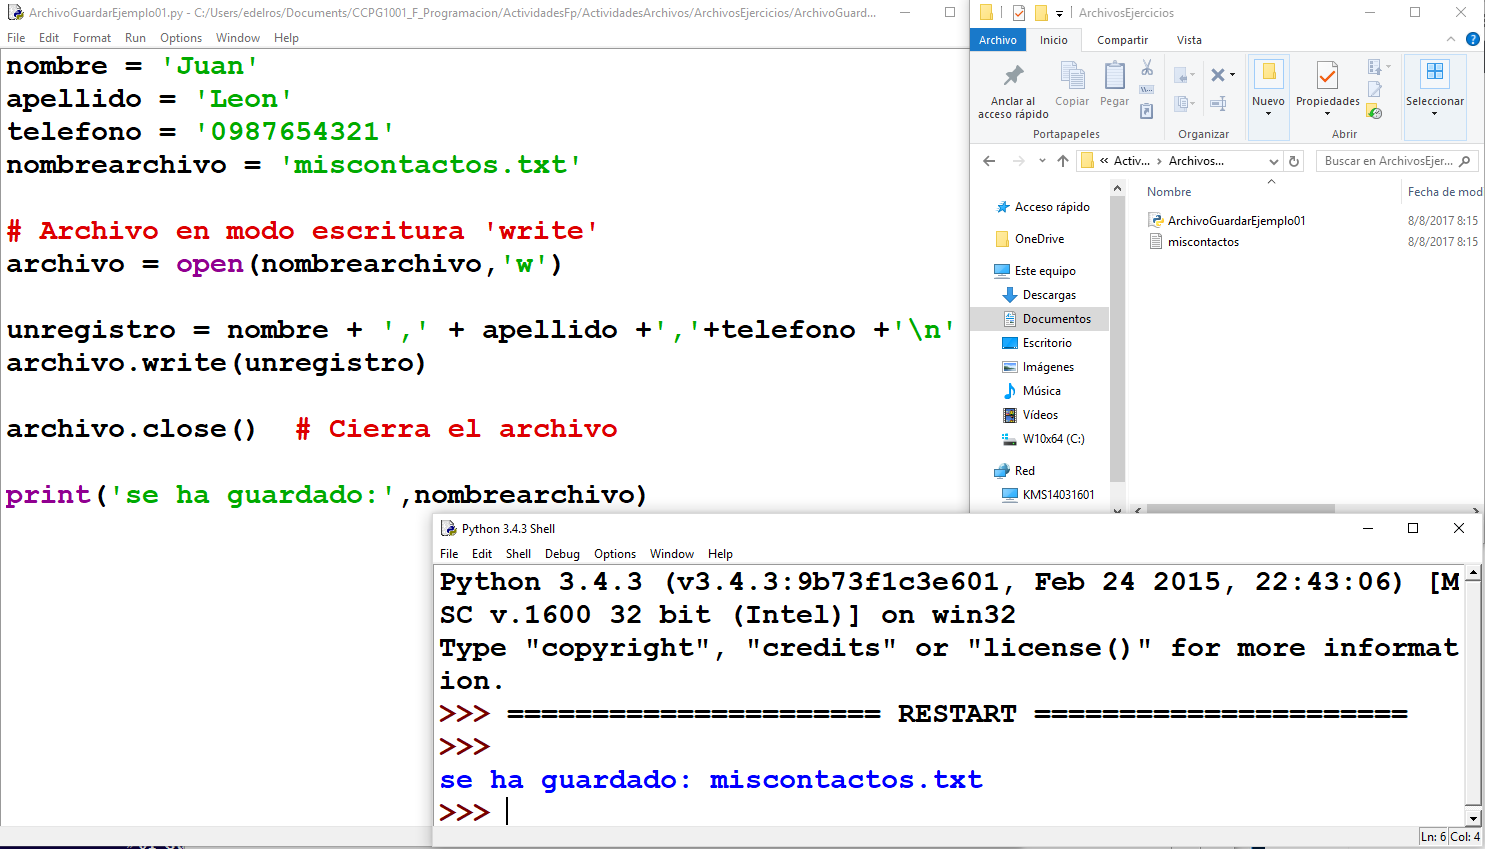Open the Format menu in the code editor
This screenshot has height=849, width=1485.
pyautogui.click(x=92, y=37)
